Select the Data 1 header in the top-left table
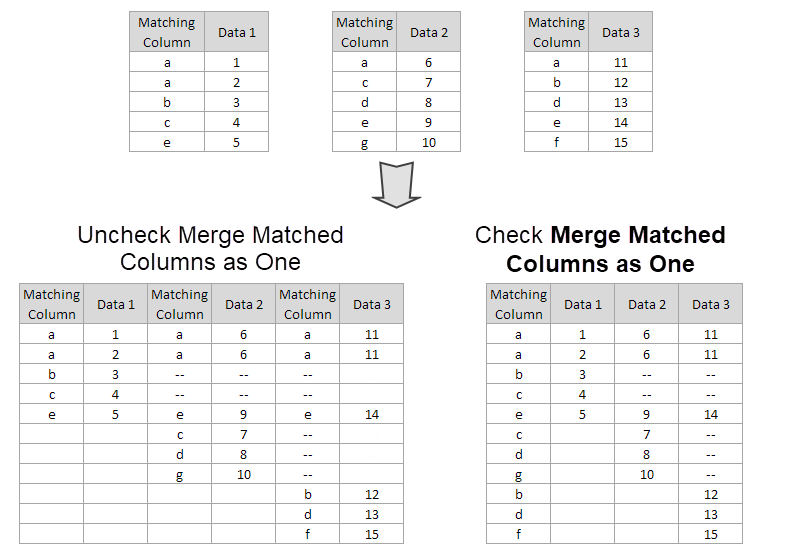The image size is (786, 557). tap(237, 32)
